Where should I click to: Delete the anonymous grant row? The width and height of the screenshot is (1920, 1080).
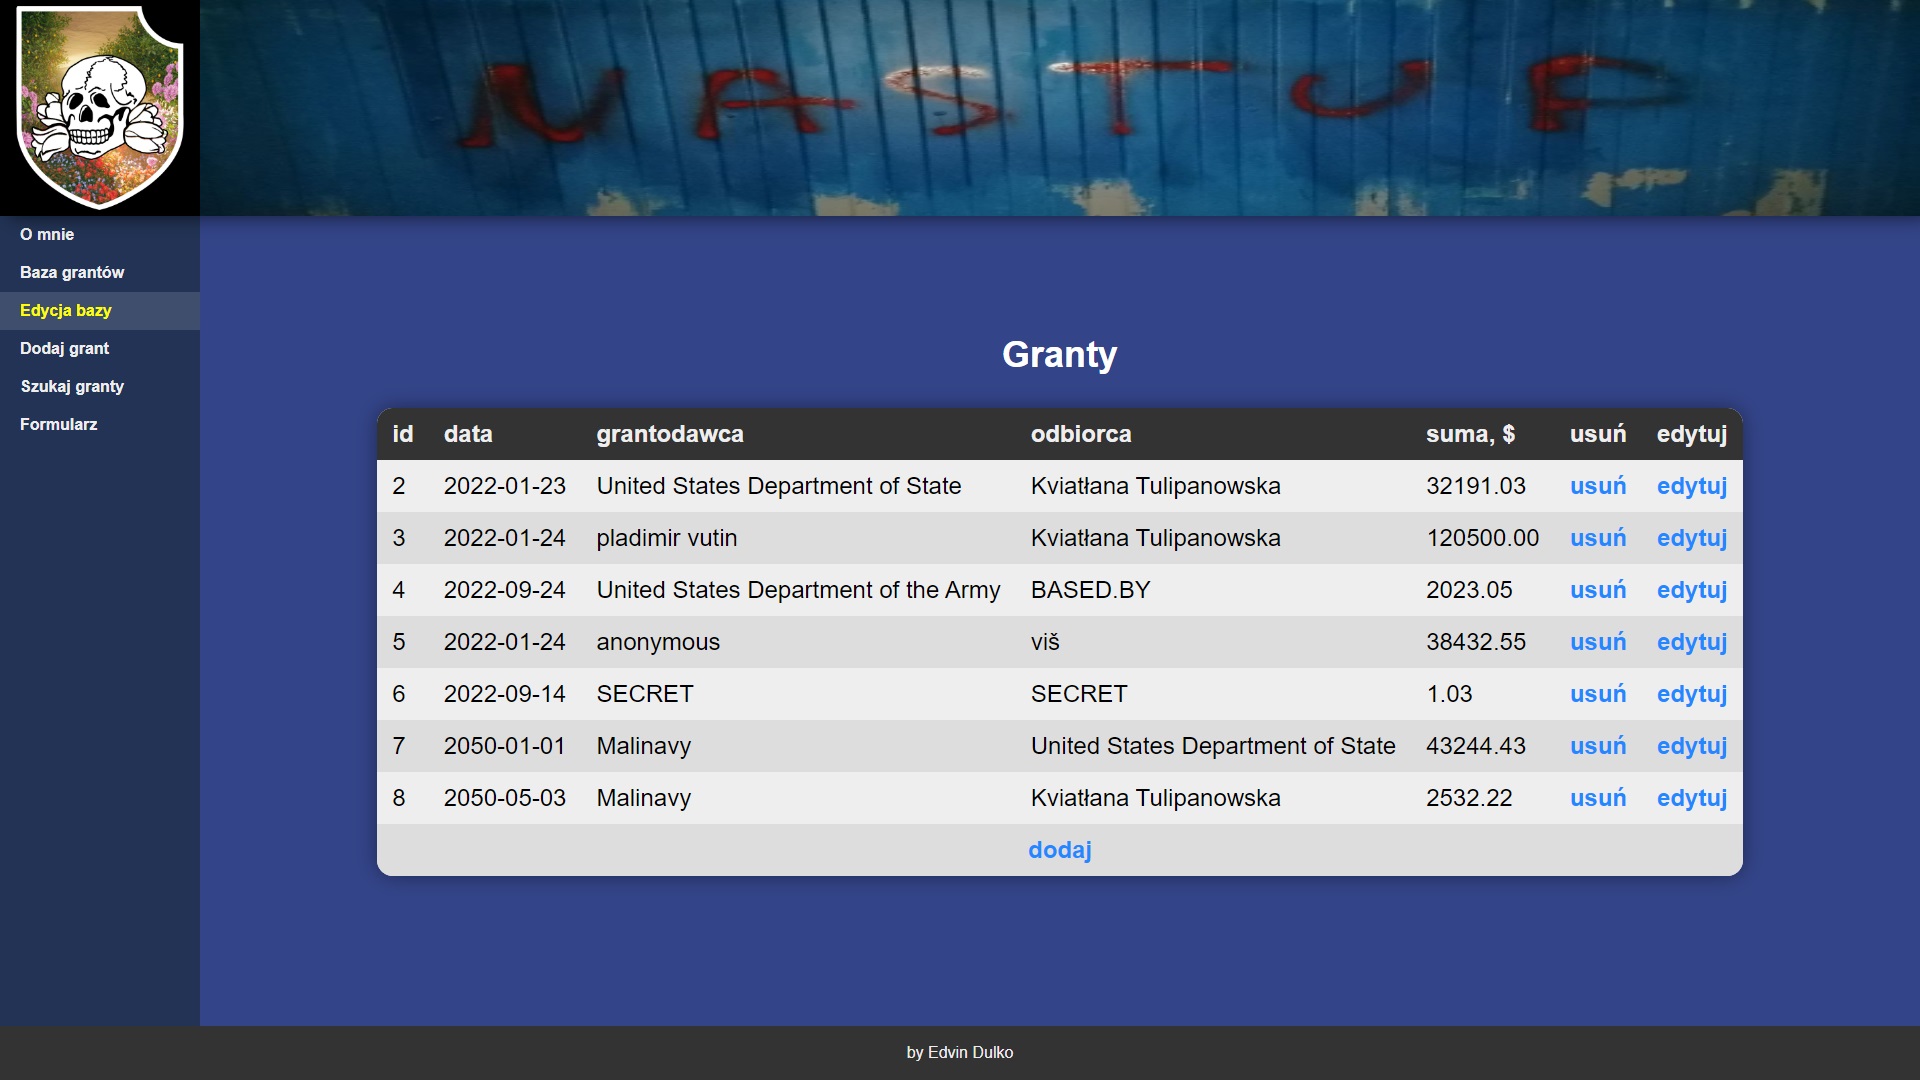pyautogui.click(x=1598, y=642)
